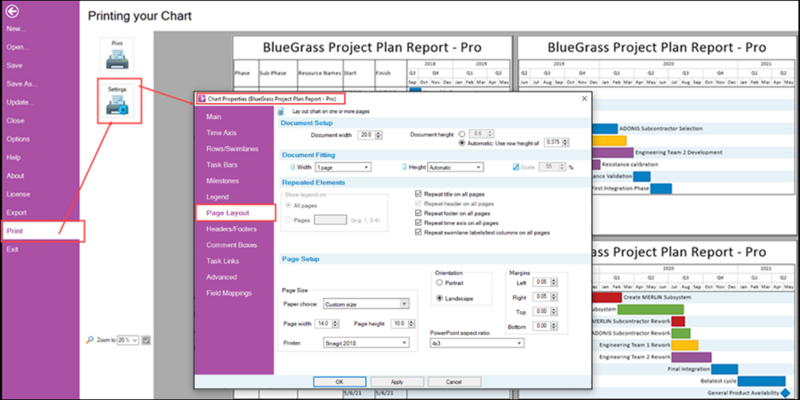Open the Width fitting dropdown
The height and width of the screenshot is (400, 800).
pos(343,167)
